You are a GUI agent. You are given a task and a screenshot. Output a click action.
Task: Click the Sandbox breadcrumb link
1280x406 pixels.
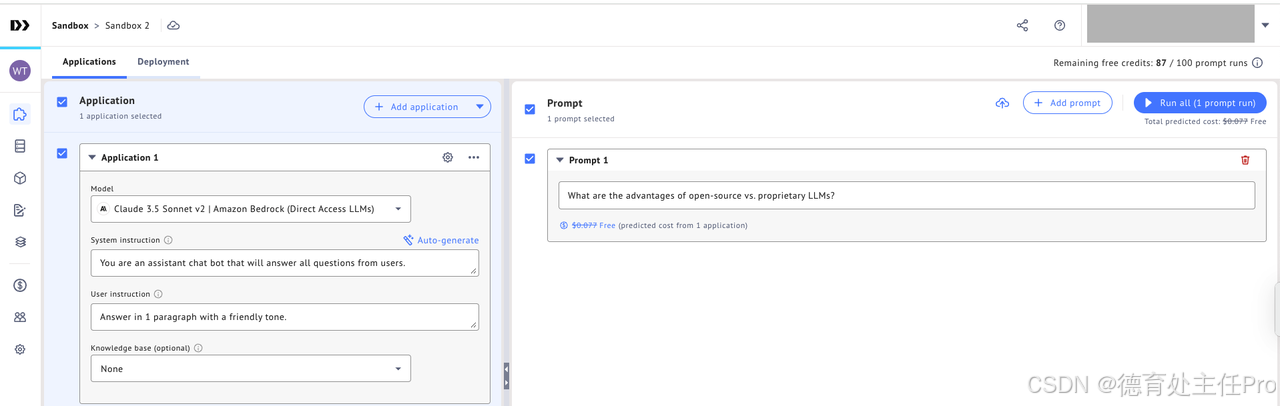[x=69, y=25]
